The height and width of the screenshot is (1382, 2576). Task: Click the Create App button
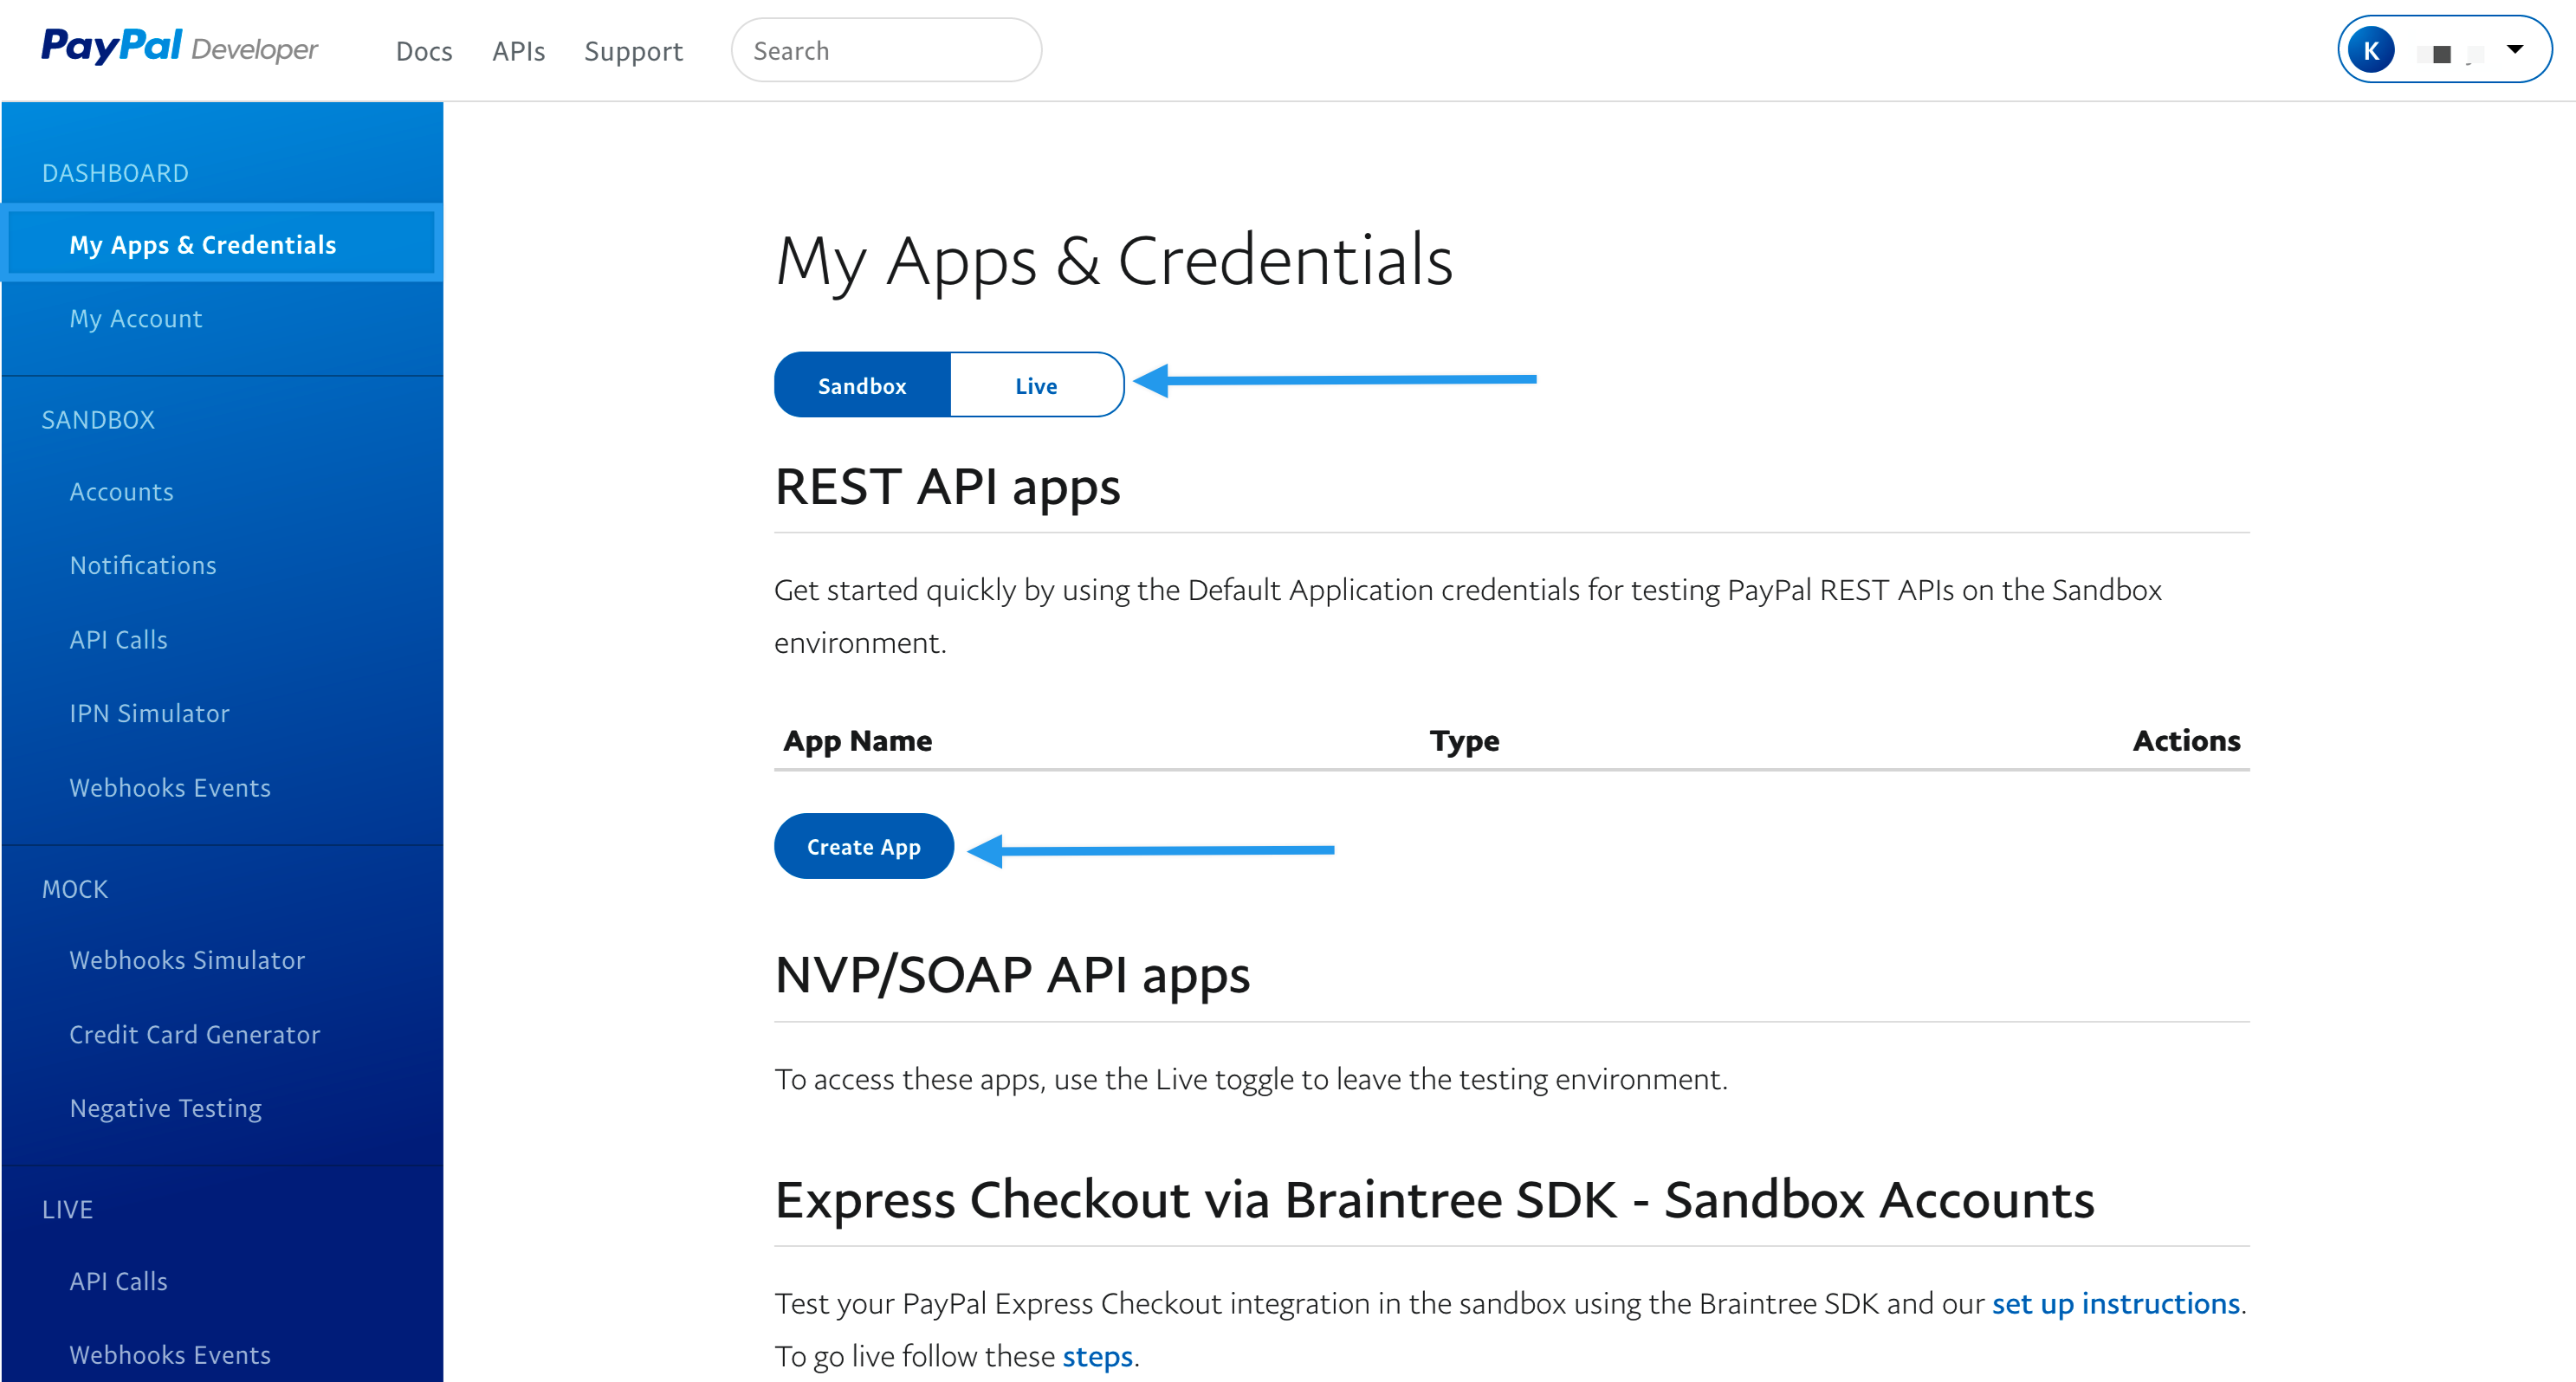(864, 846)
